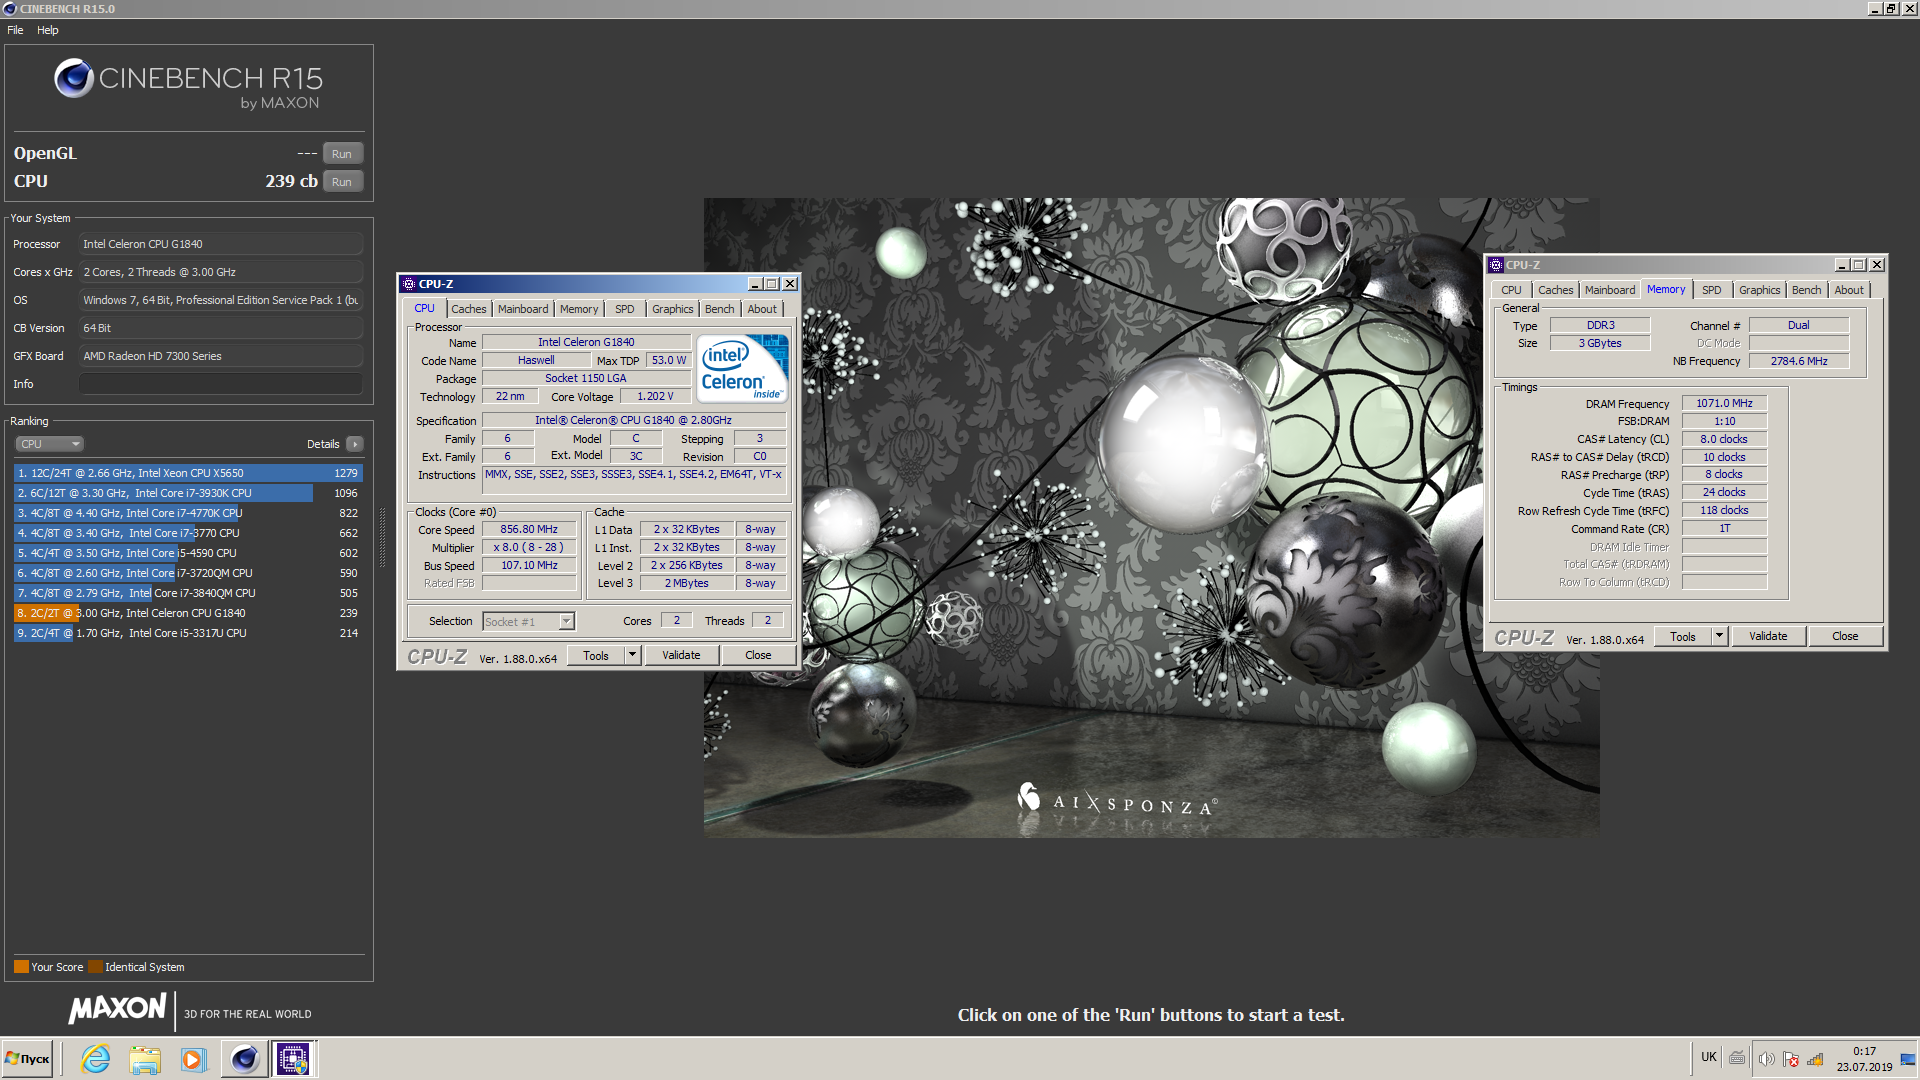Select ranking row Intel Core i5-4590 CPU
1920x1080 pixels.
pyautogui.click(x=188, y=553)
